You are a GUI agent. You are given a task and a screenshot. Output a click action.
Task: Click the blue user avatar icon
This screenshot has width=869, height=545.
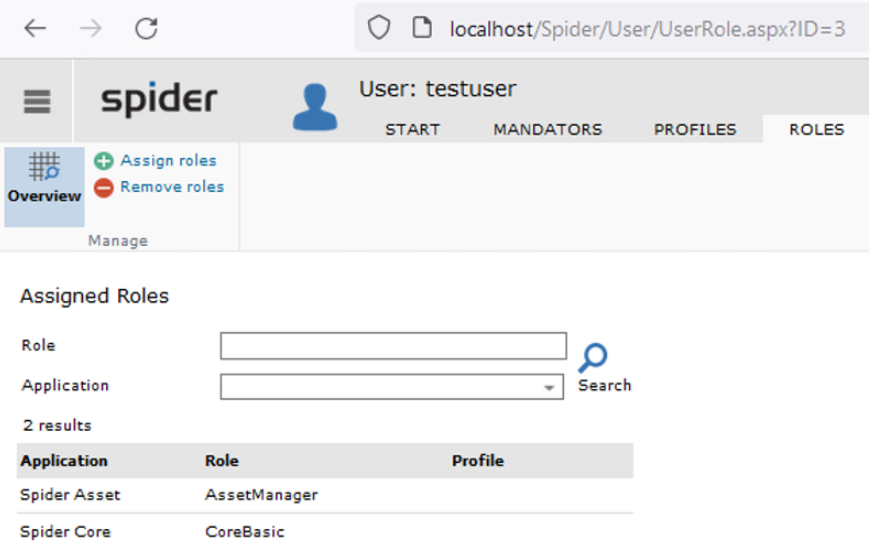coord(315,107)
